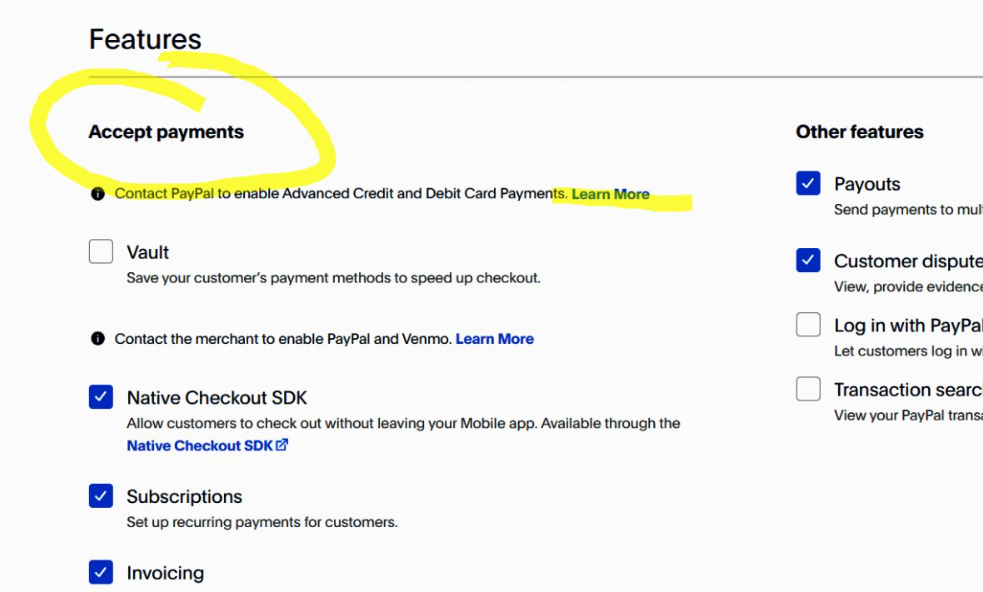This screenshot has width=983, height=592.
Task: Open Learn More for Advanced Card Payments
Action: click(x=610, y=194)
